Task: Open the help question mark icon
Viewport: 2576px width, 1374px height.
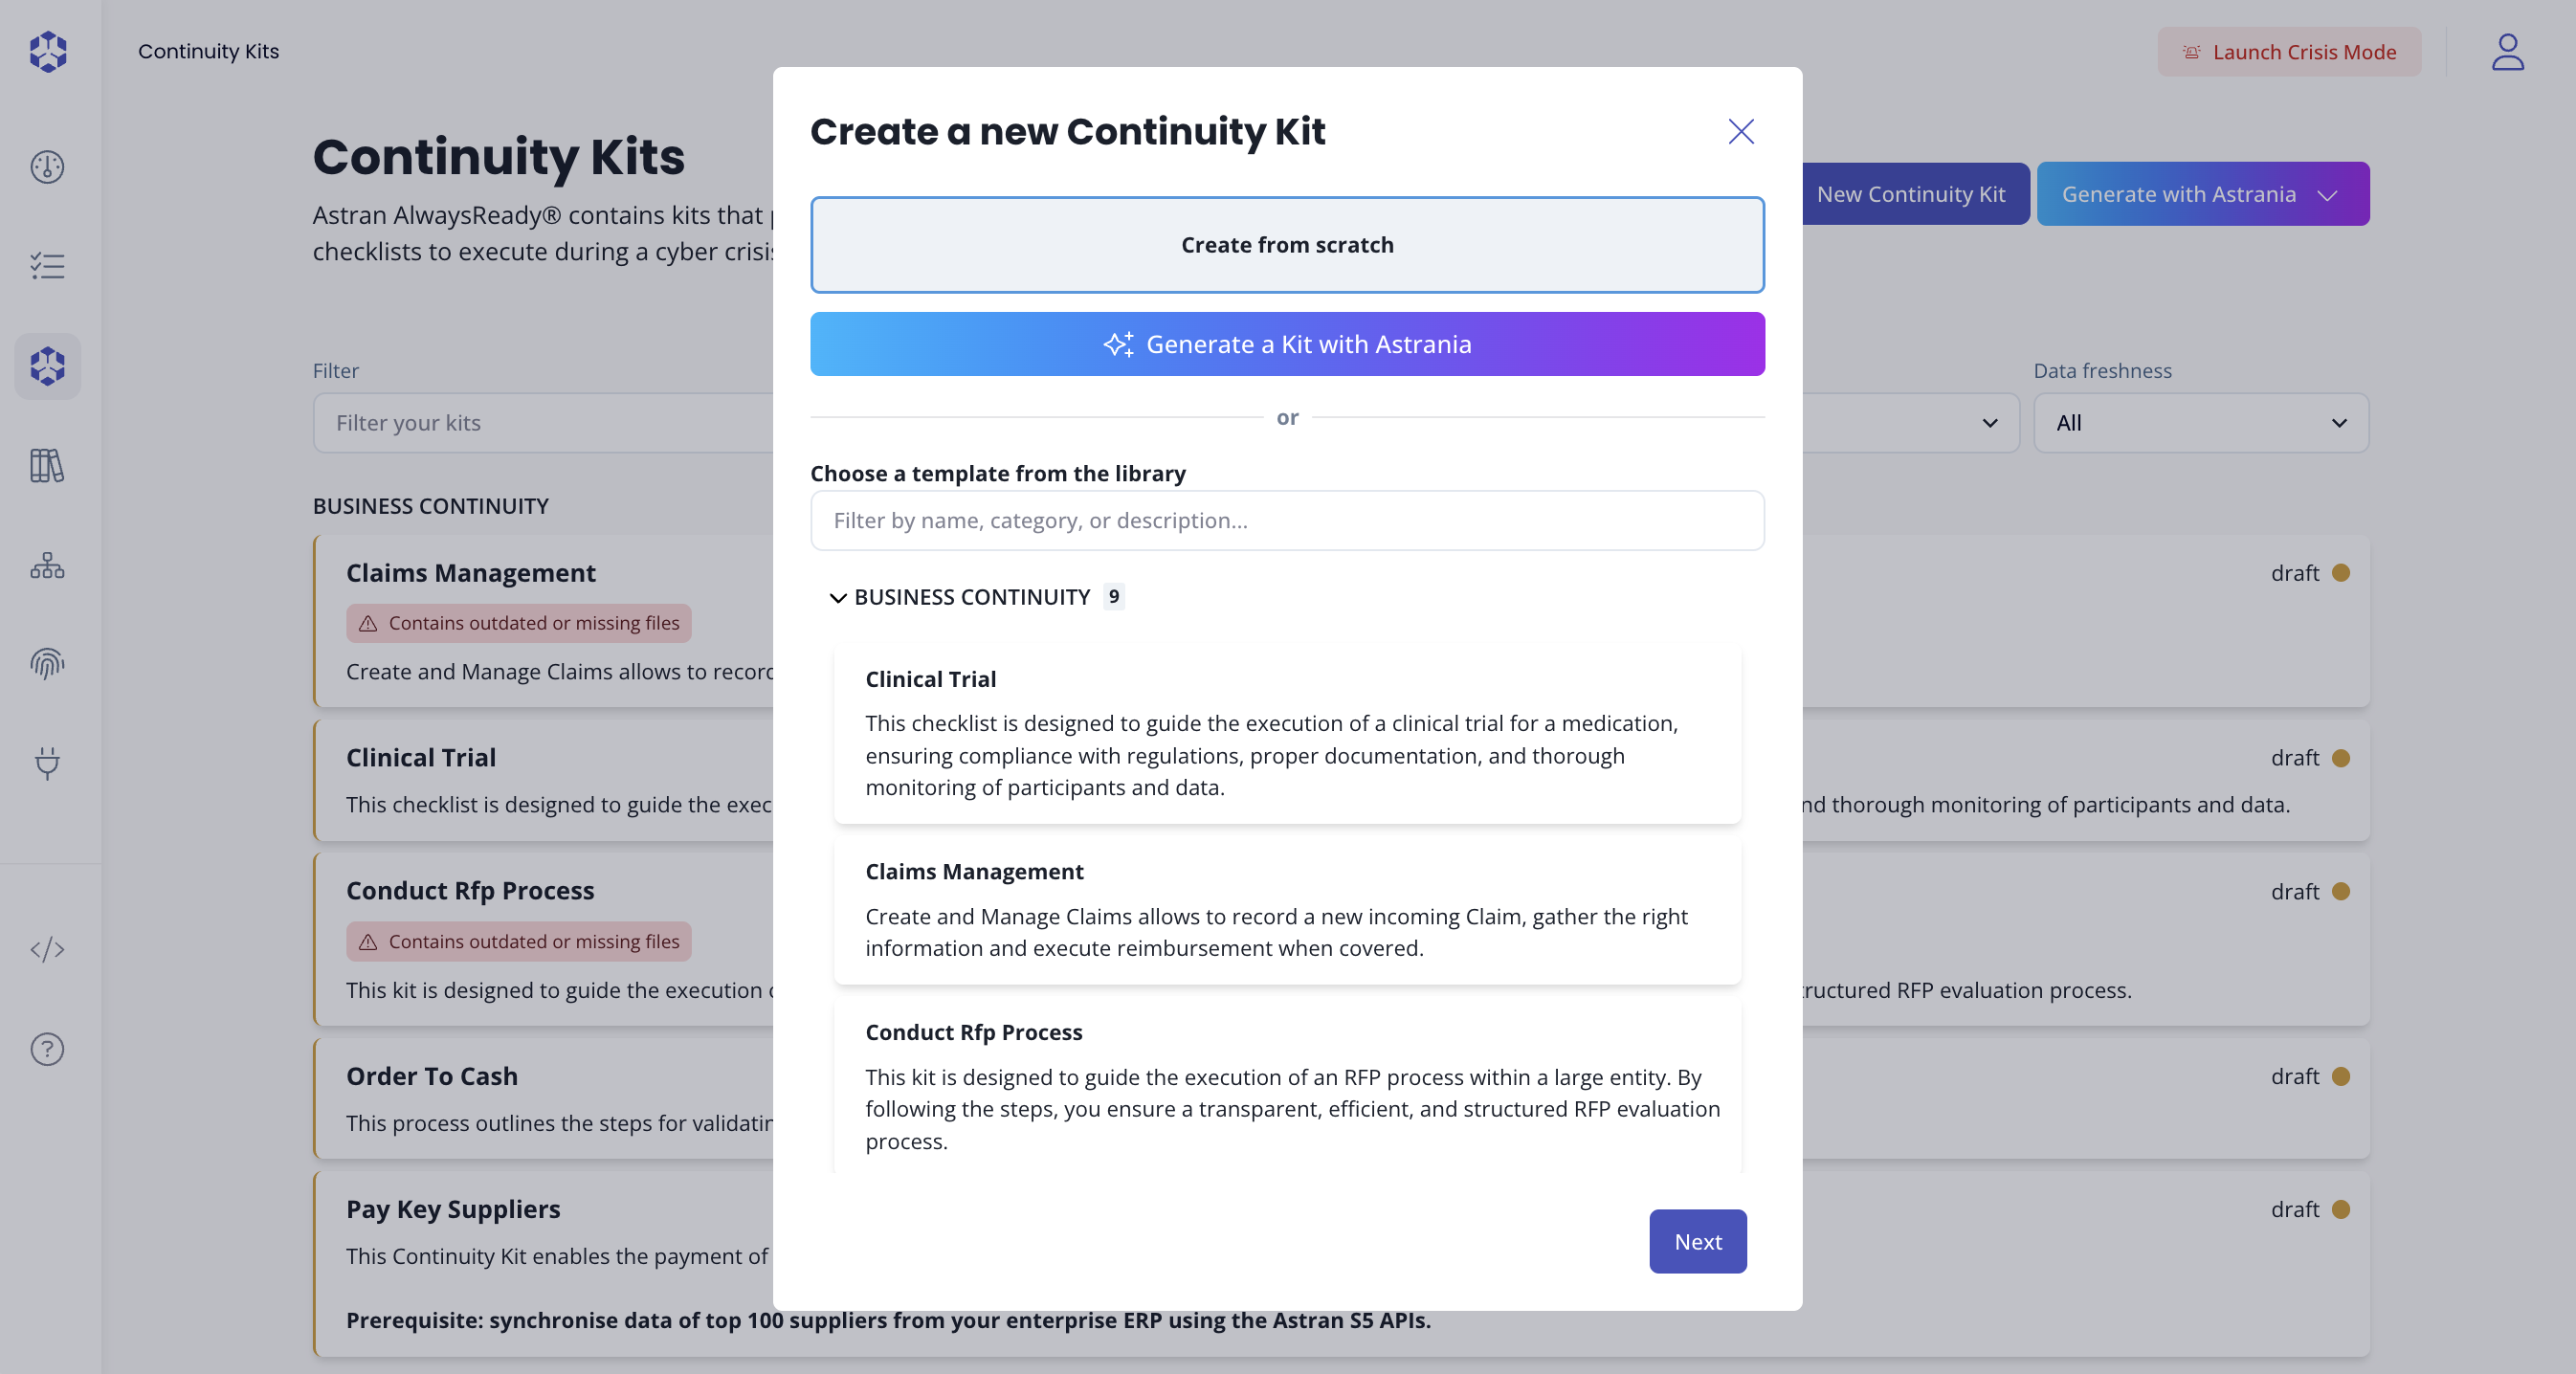Action: point(47,1049)
